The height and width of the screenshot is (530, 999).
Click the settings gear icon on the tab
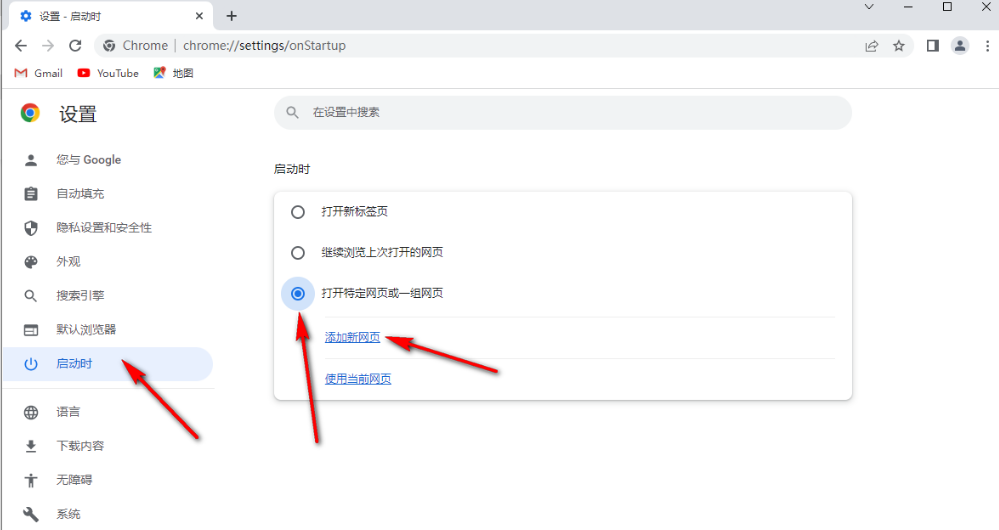[x=25, y=16]
